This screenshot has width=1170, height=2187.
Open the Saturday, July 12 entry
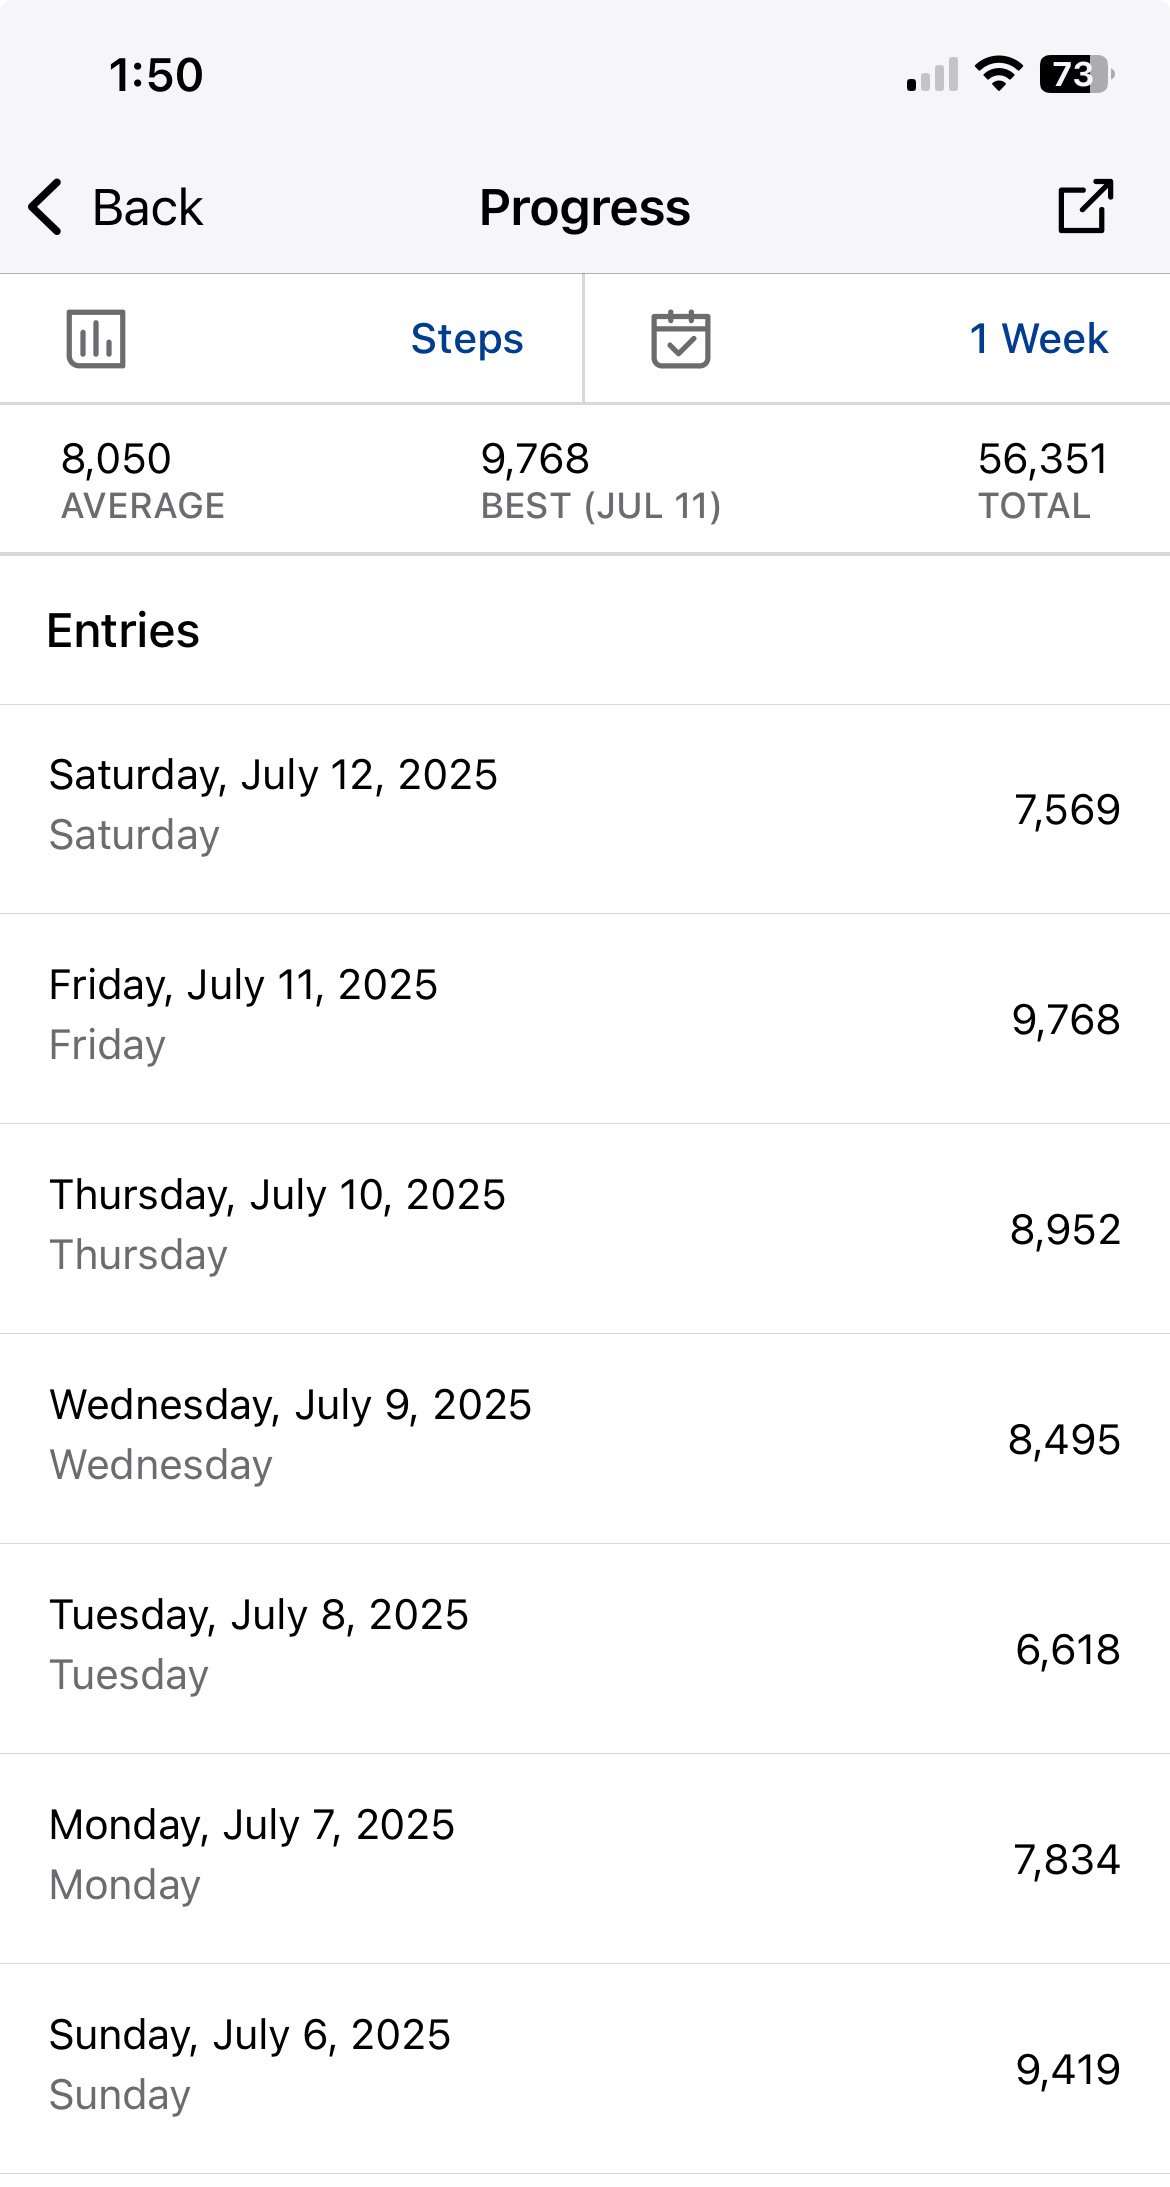585,809
